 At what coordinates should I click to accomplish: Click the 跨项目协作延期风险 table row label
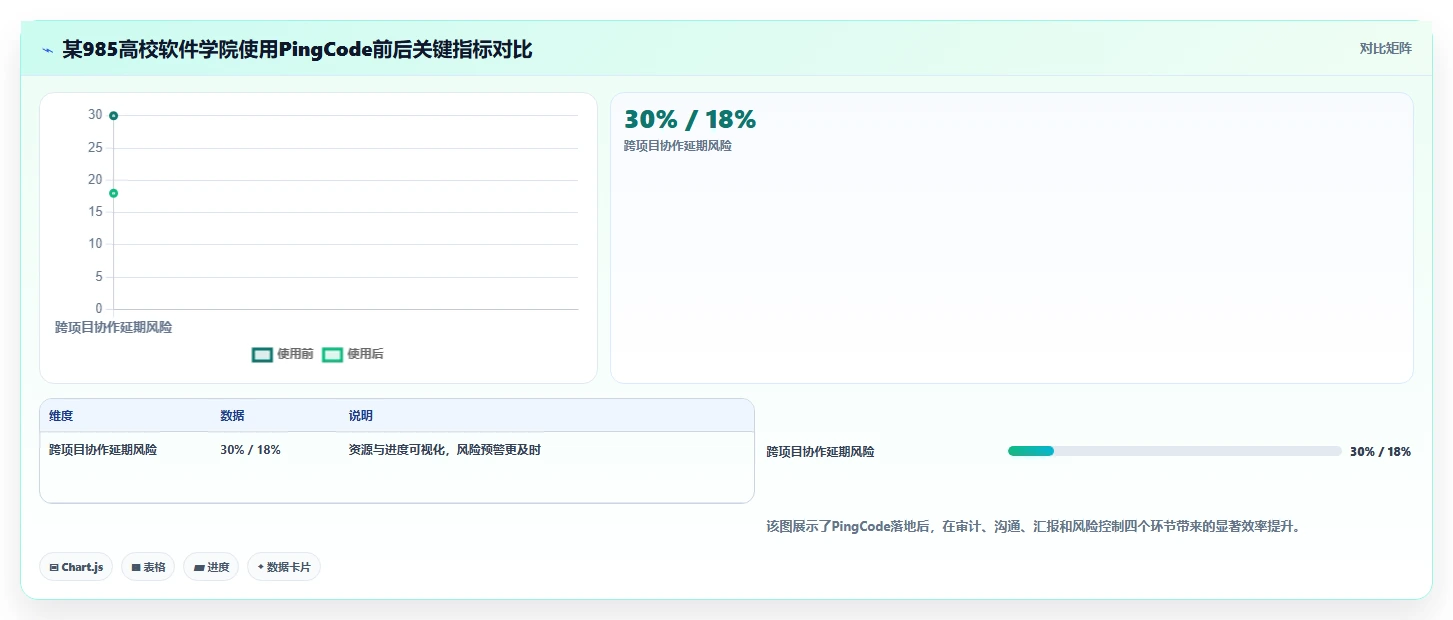pyautogui.click(x=103, y=450)
